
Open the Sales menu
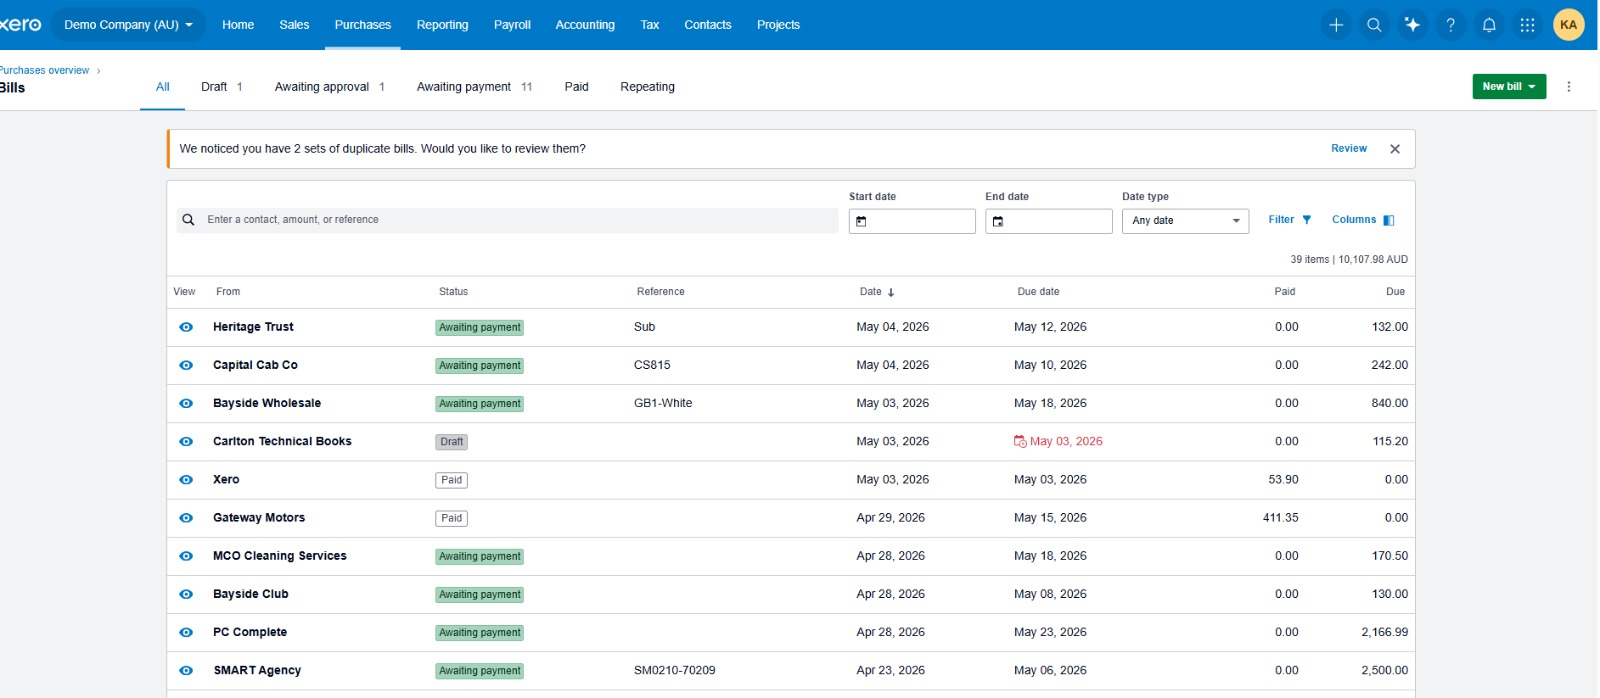pos(294,25)
